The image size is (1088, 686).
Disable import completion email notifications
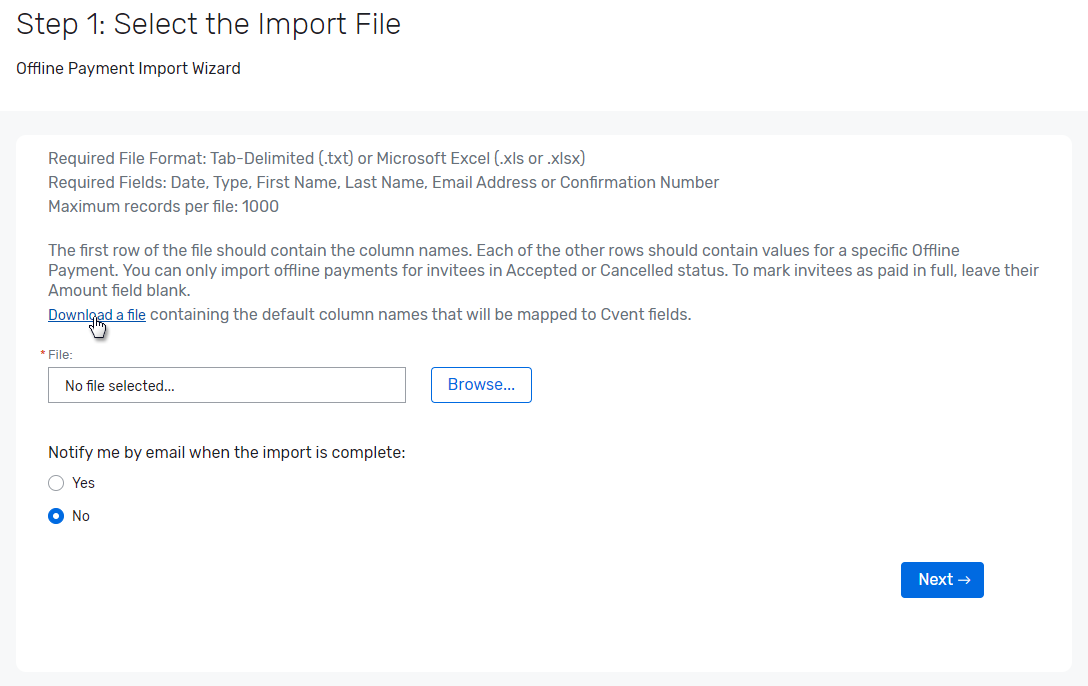coord(56,516)
